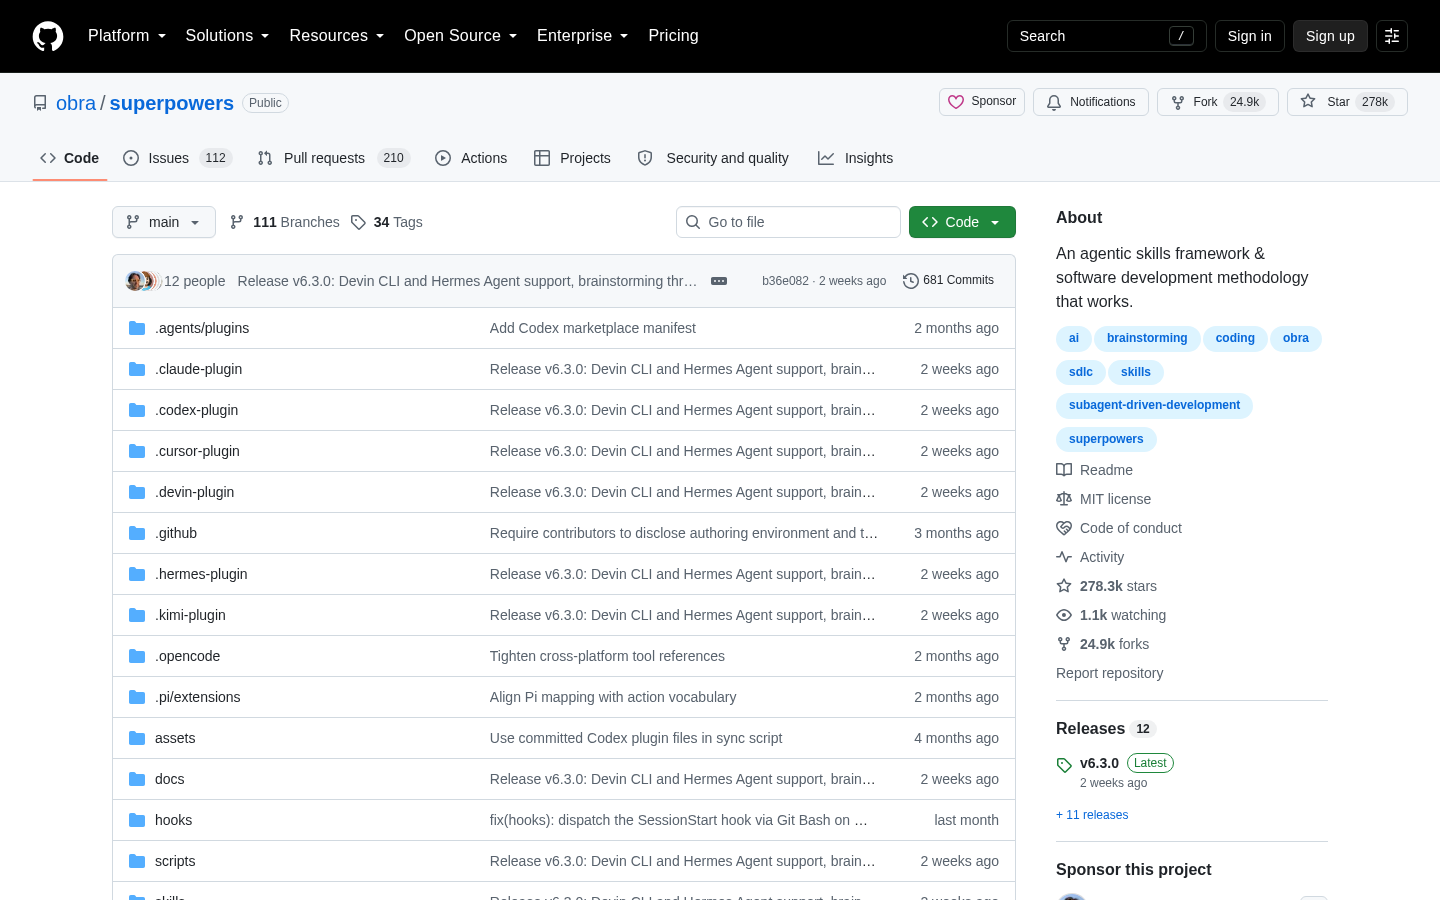1440x900 pixels.
Task: Click the folder icon for .codex-plugin
Action: click(x=137, y=410)
